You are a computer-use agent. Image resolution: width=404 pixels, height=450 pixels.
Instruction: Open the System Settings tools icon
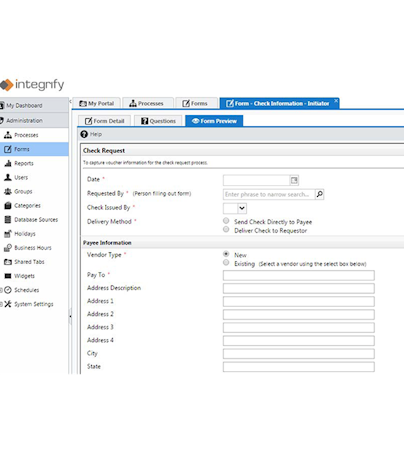[8, 304]
